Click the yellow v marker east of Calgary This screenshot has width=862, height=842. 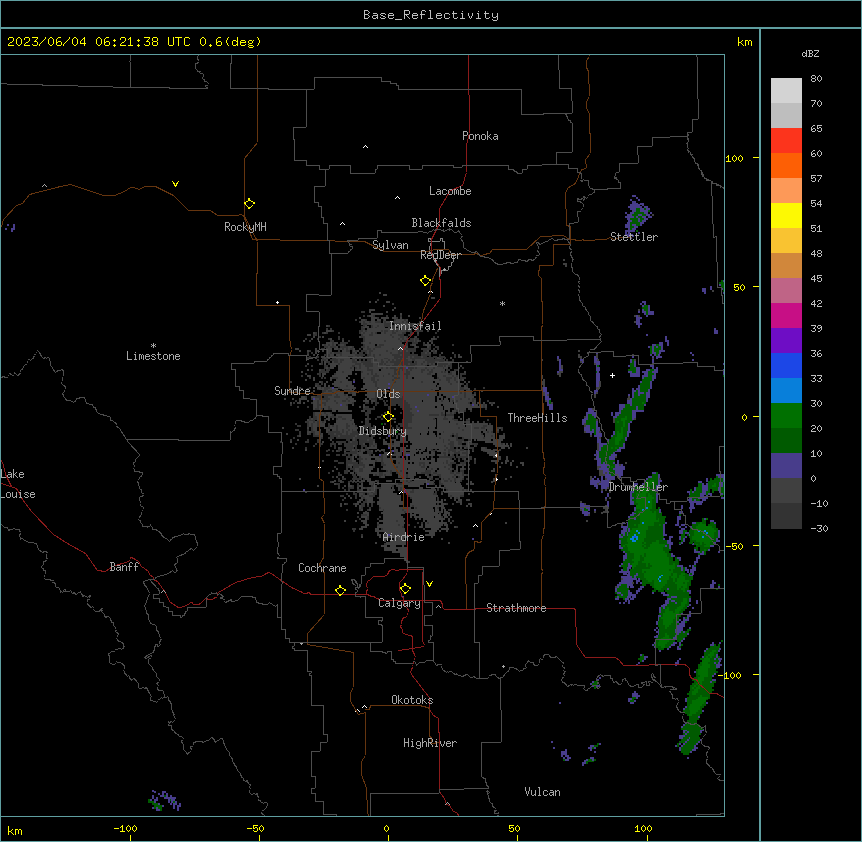click(429, 584)
